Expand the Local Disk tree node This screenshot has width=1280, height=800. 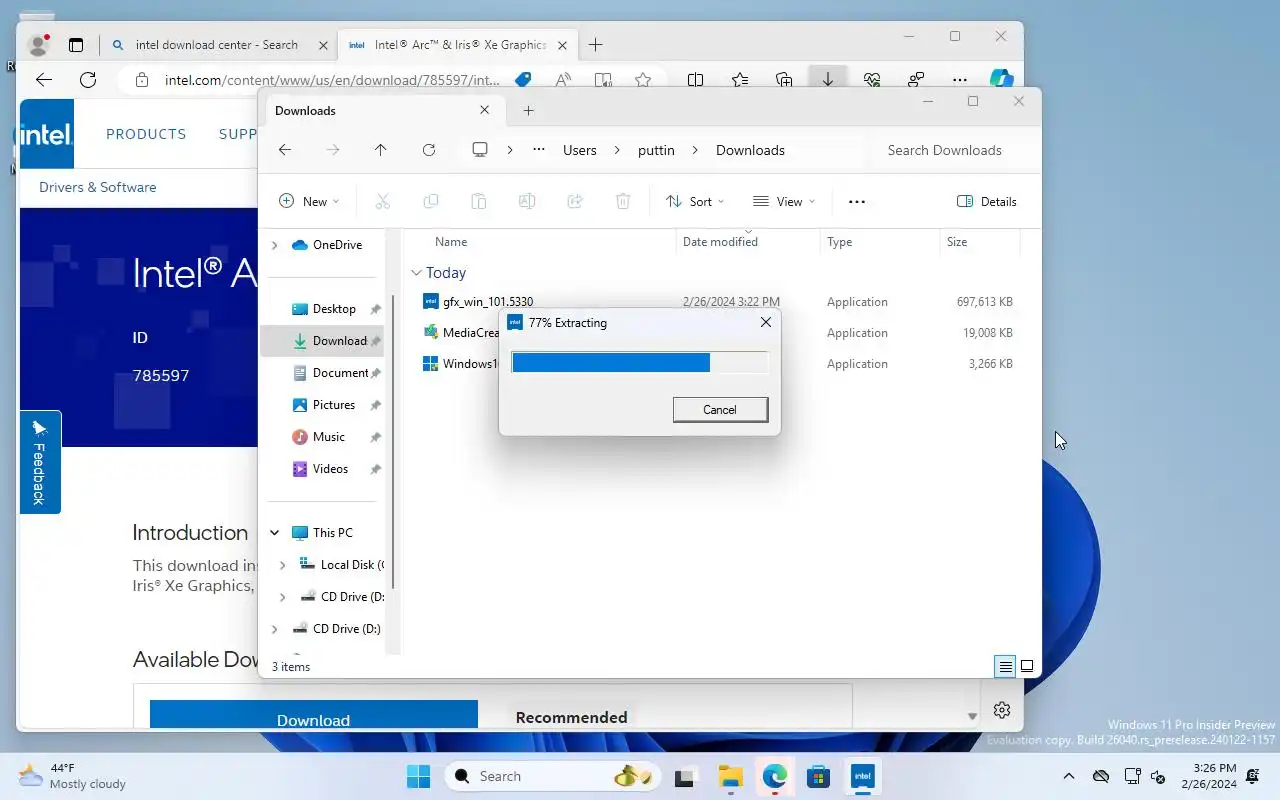click(282, 565)
